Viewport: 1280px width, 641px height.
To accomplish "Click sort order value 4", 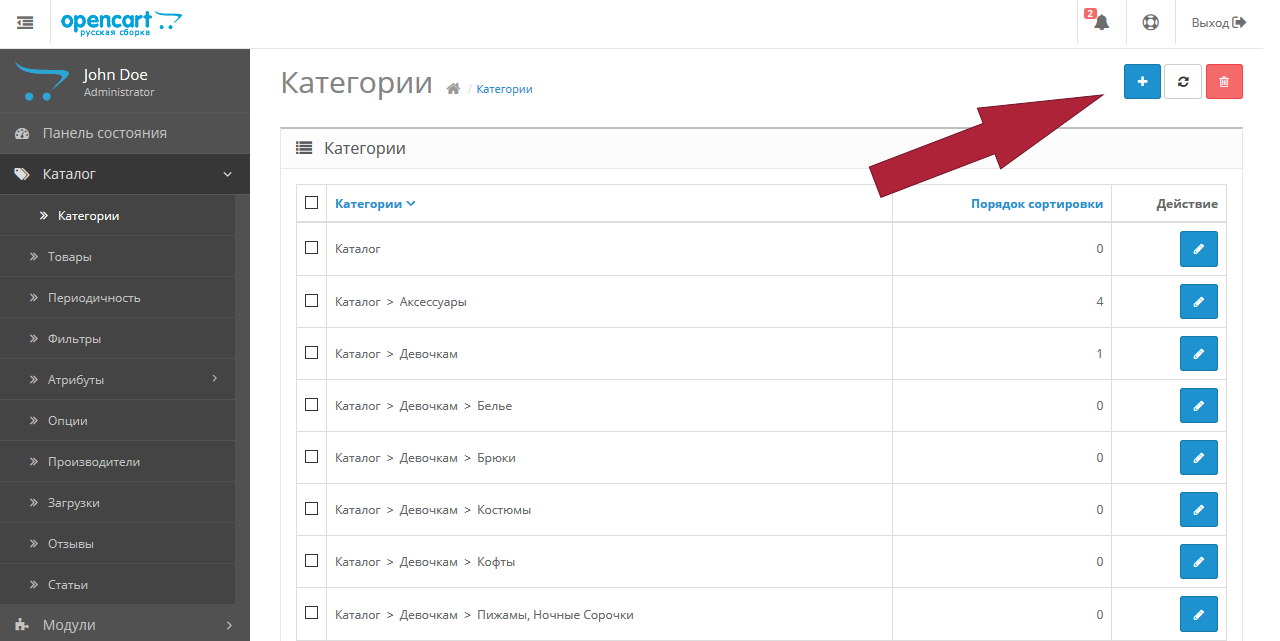I will (x=1100, y=301).
